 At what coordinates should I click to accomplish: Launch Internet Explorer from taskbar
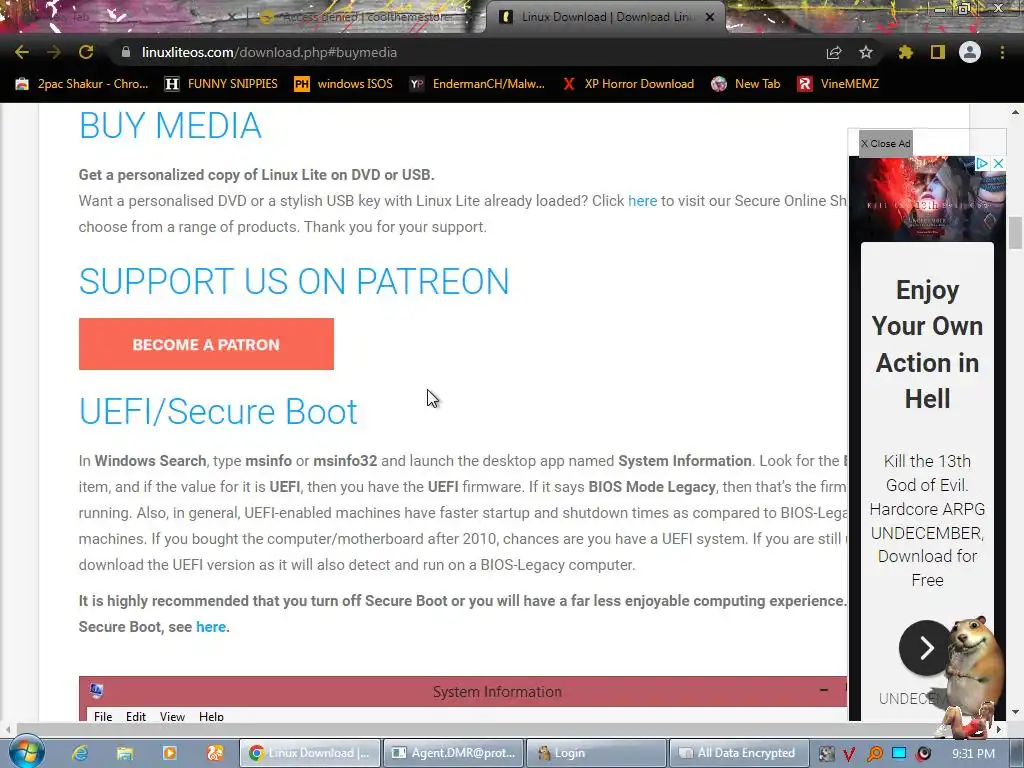click(x=80, y=753)
